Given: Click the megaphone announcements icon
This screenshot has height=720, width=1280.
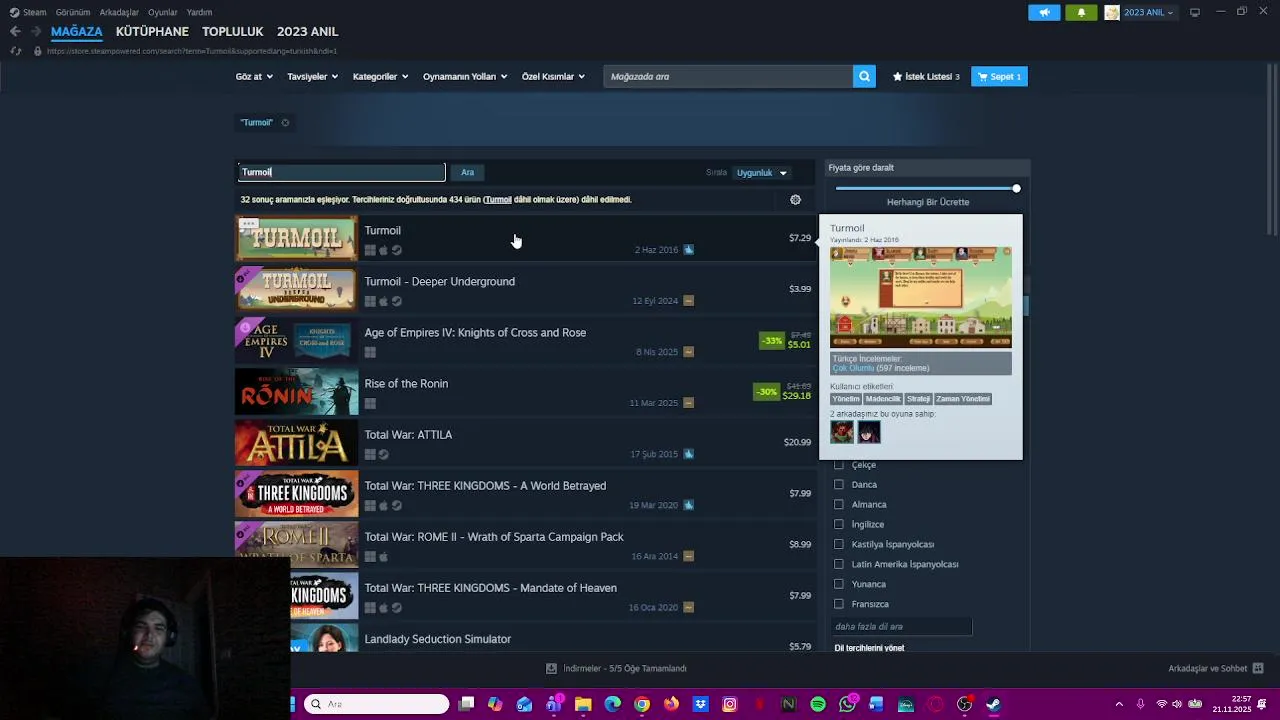Looking at the screenshot, I should (x=1044, y=12).
